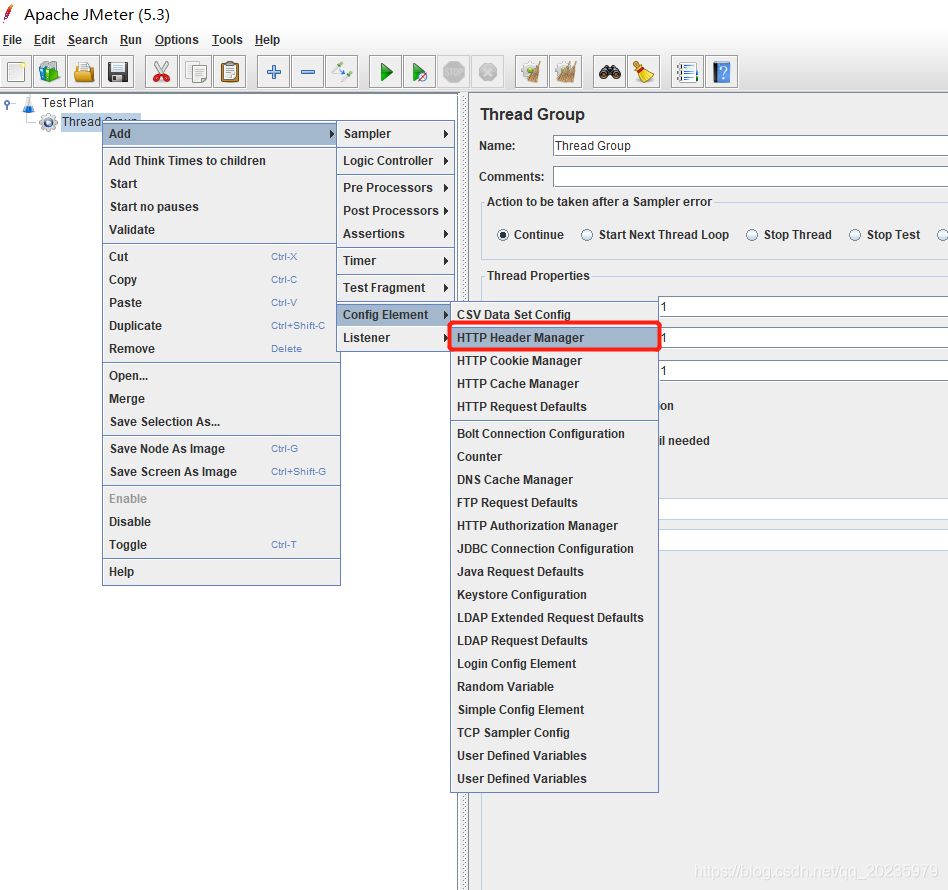Collapse the Test Plan tree node handle
This screenshot has height=890, width=948.
pos(7,104)
